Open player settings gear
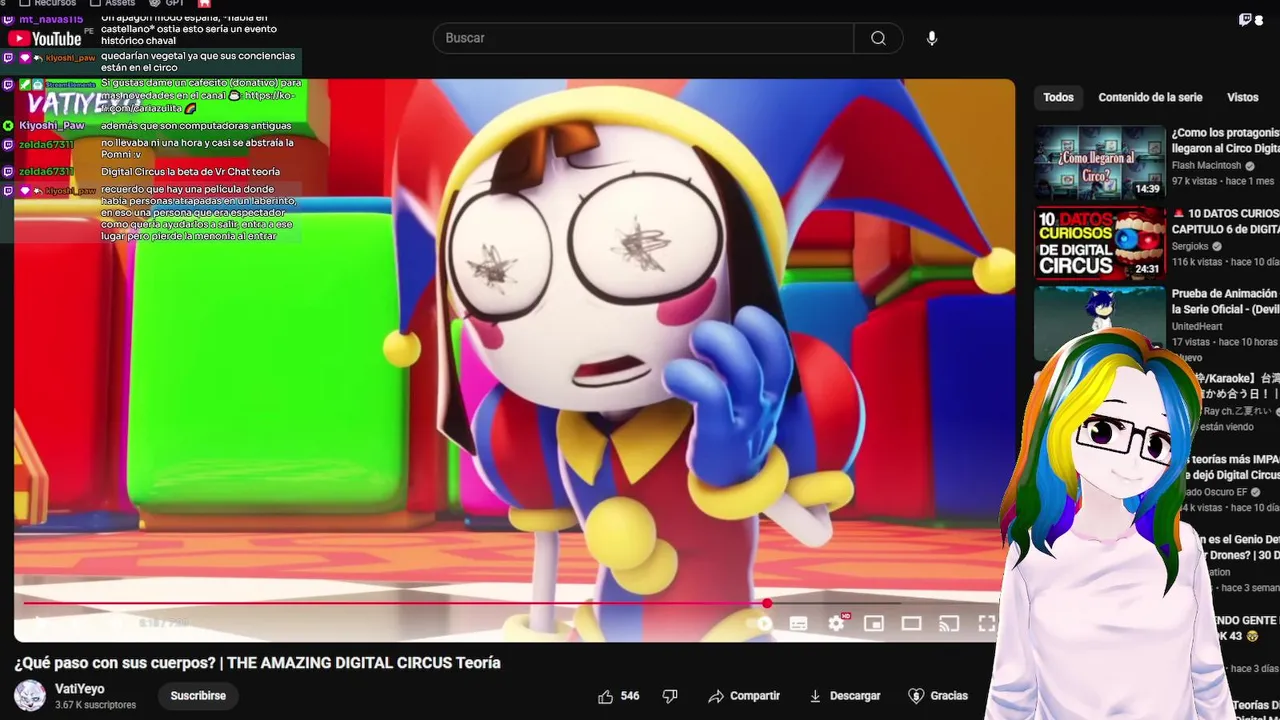This screenshot has width=1280, height=720. coord(836,623)
